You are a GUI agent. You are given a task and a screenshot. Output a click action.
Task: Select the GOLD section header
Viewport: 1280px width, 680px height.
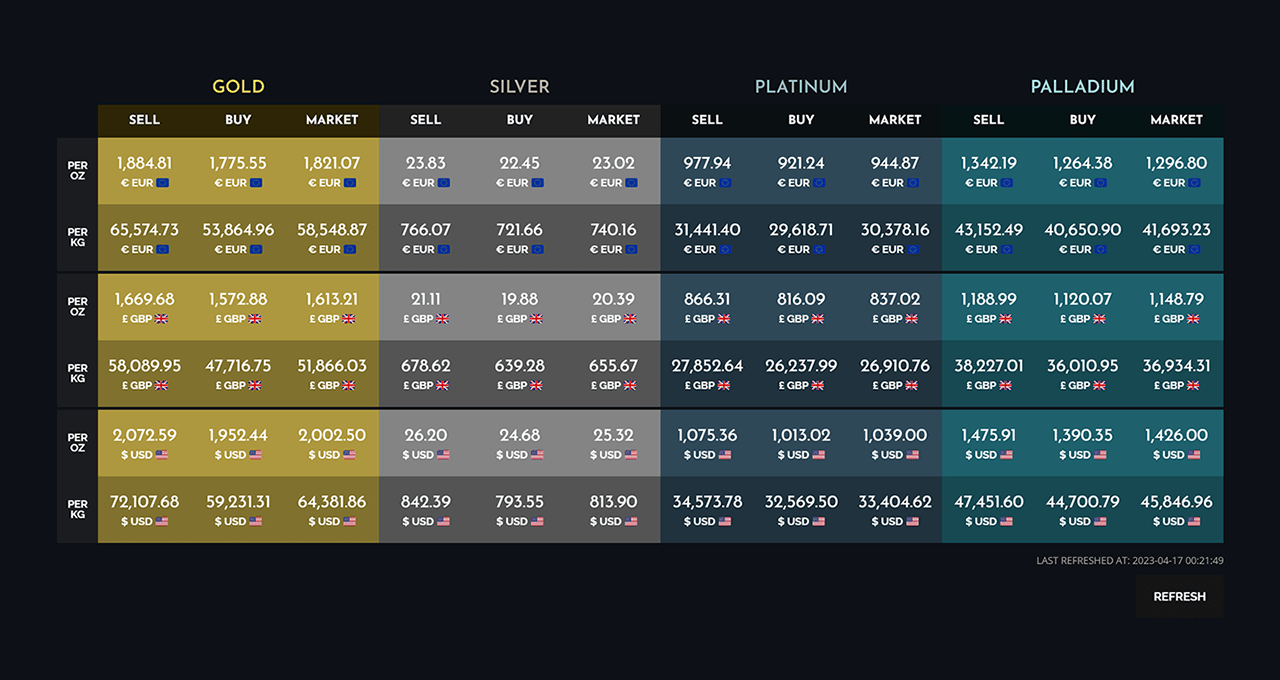point(238,87)
